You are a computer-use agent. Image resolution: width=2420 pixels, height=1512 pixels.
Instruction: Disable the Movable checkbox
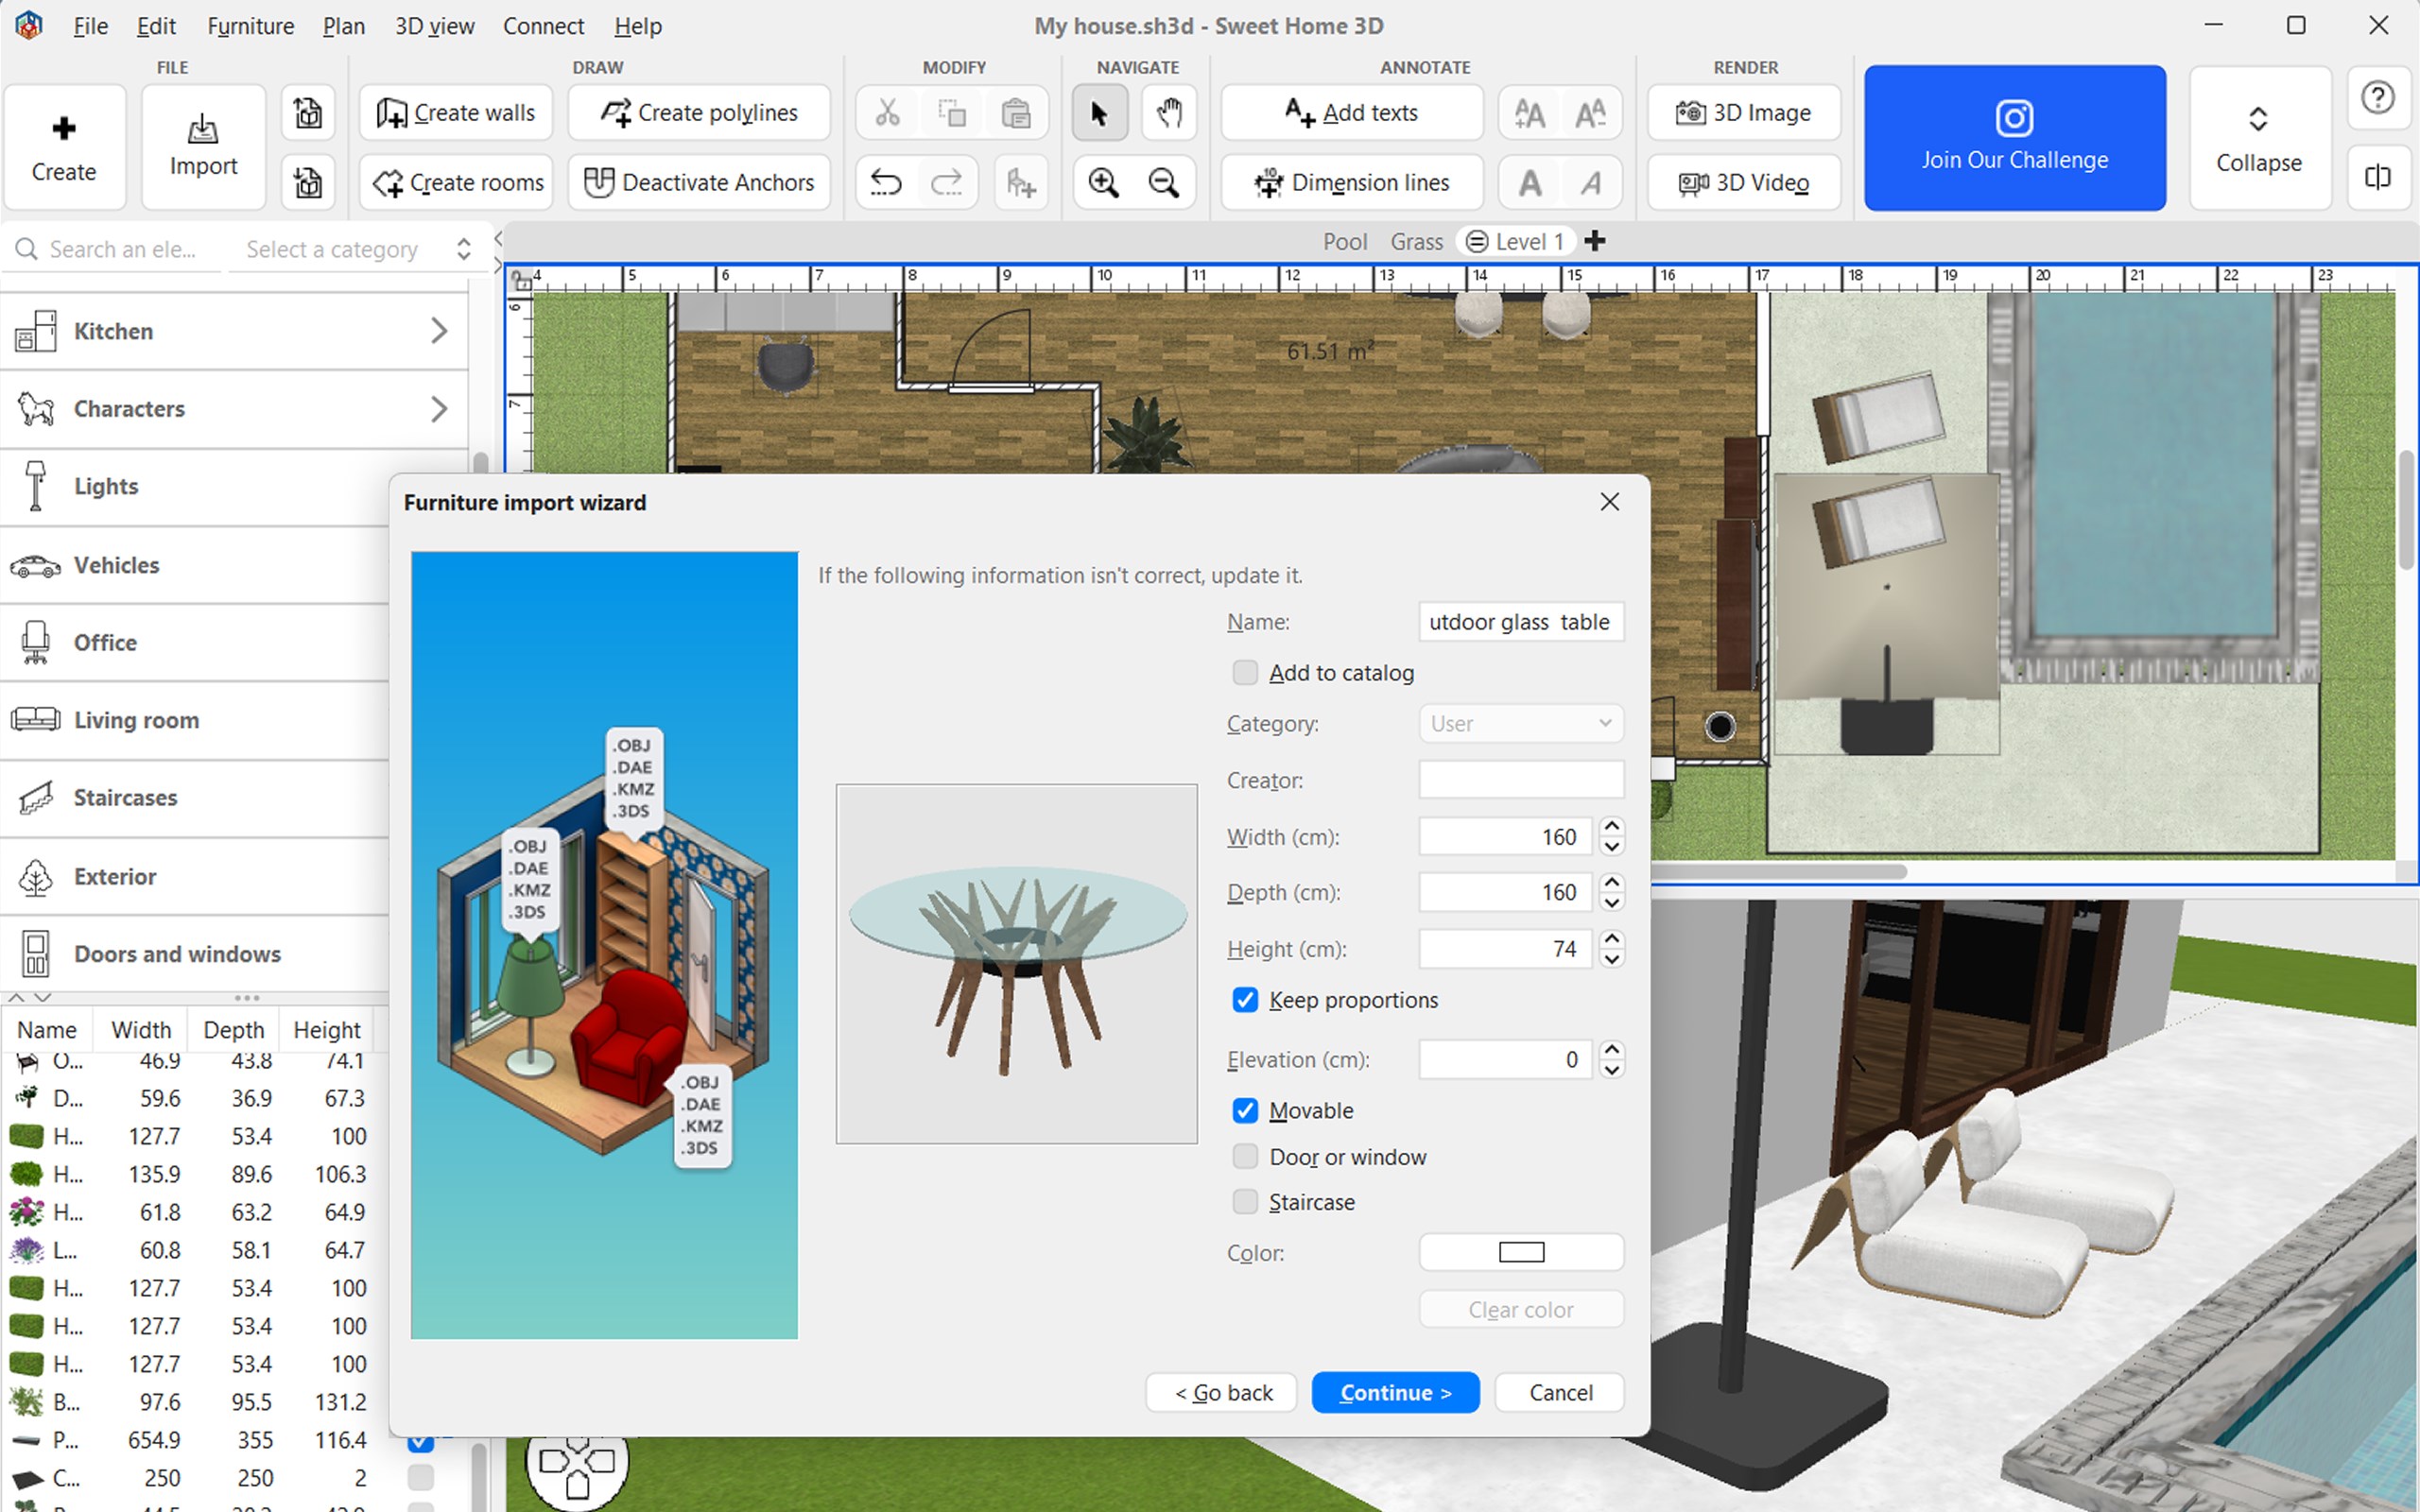coord(1245,1110)
